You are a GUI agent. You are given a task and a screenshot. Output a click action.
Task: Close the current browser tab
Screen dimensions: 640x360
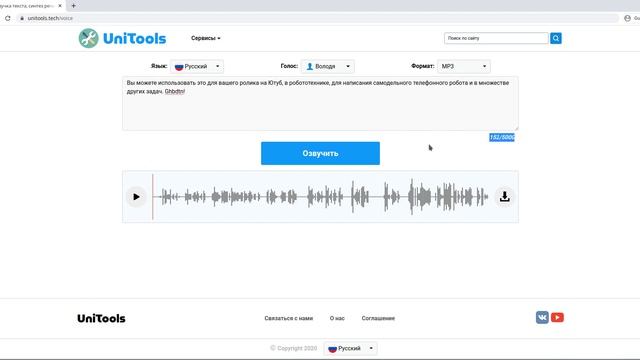pyautogui.click(x=60, y=6)
